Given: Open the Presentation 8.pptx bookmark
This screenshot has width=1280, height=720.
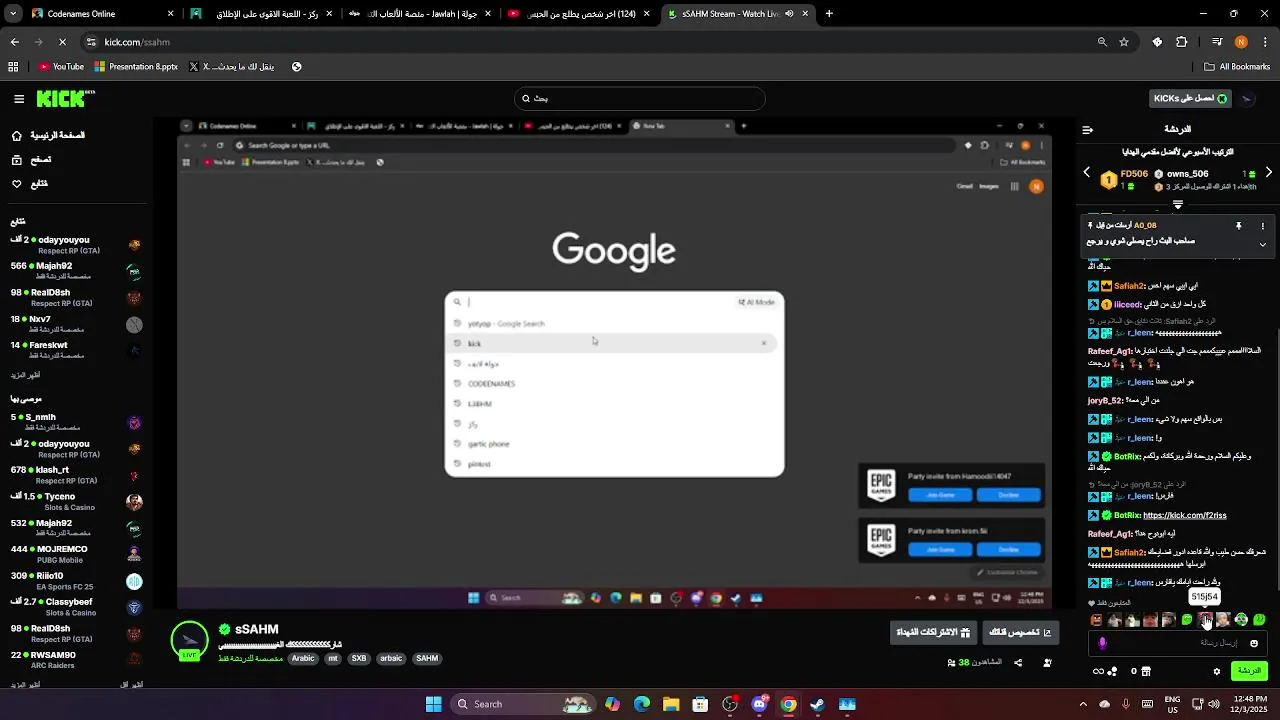Looking at the screenshot, I should (x=136, y=67).
